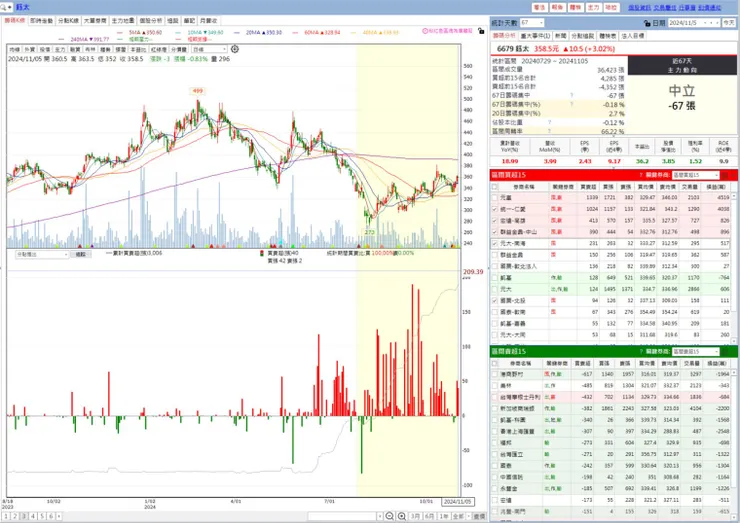
Task: Click the buy table vertical scrollbar
Action: pyautogui.click(x=734, y=268)
